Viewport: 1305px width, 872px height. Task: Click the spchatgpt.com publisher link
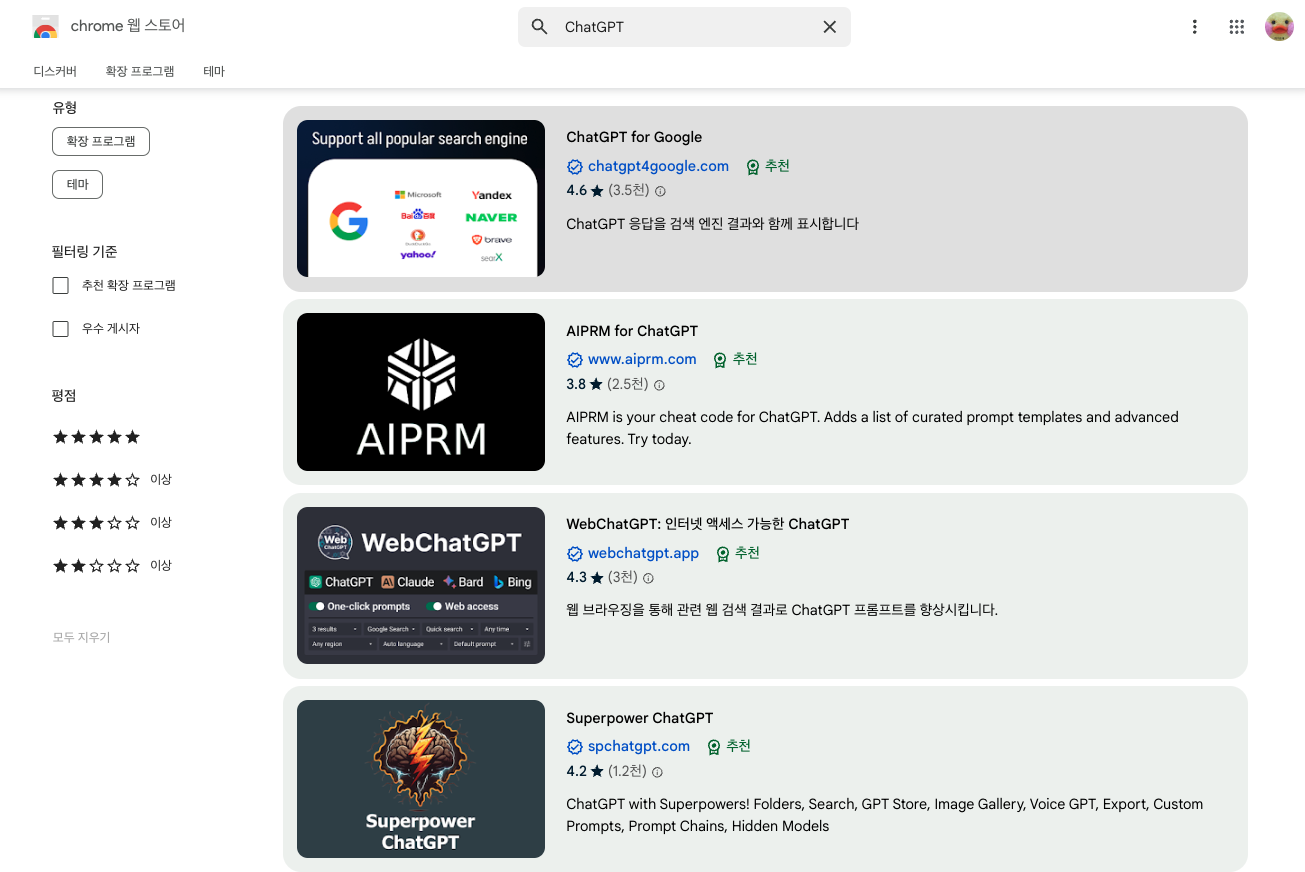point(639,746)
